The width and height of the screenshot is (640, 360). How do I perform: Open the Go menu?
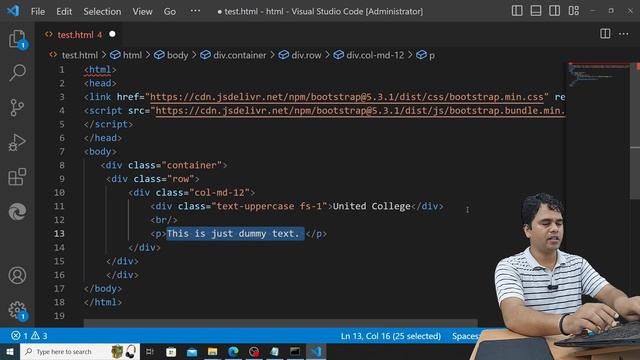(x=170, y=11)
